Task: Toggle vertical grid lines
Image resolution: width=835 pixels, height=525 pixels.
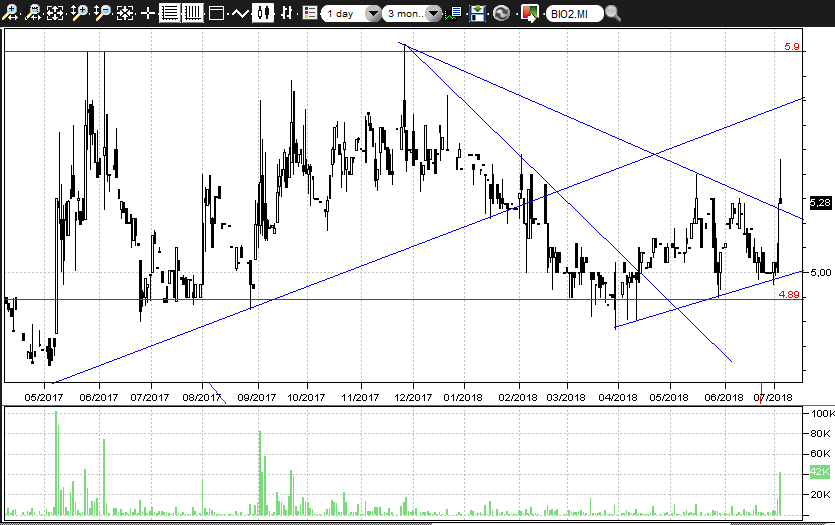Action: (192, 13)
